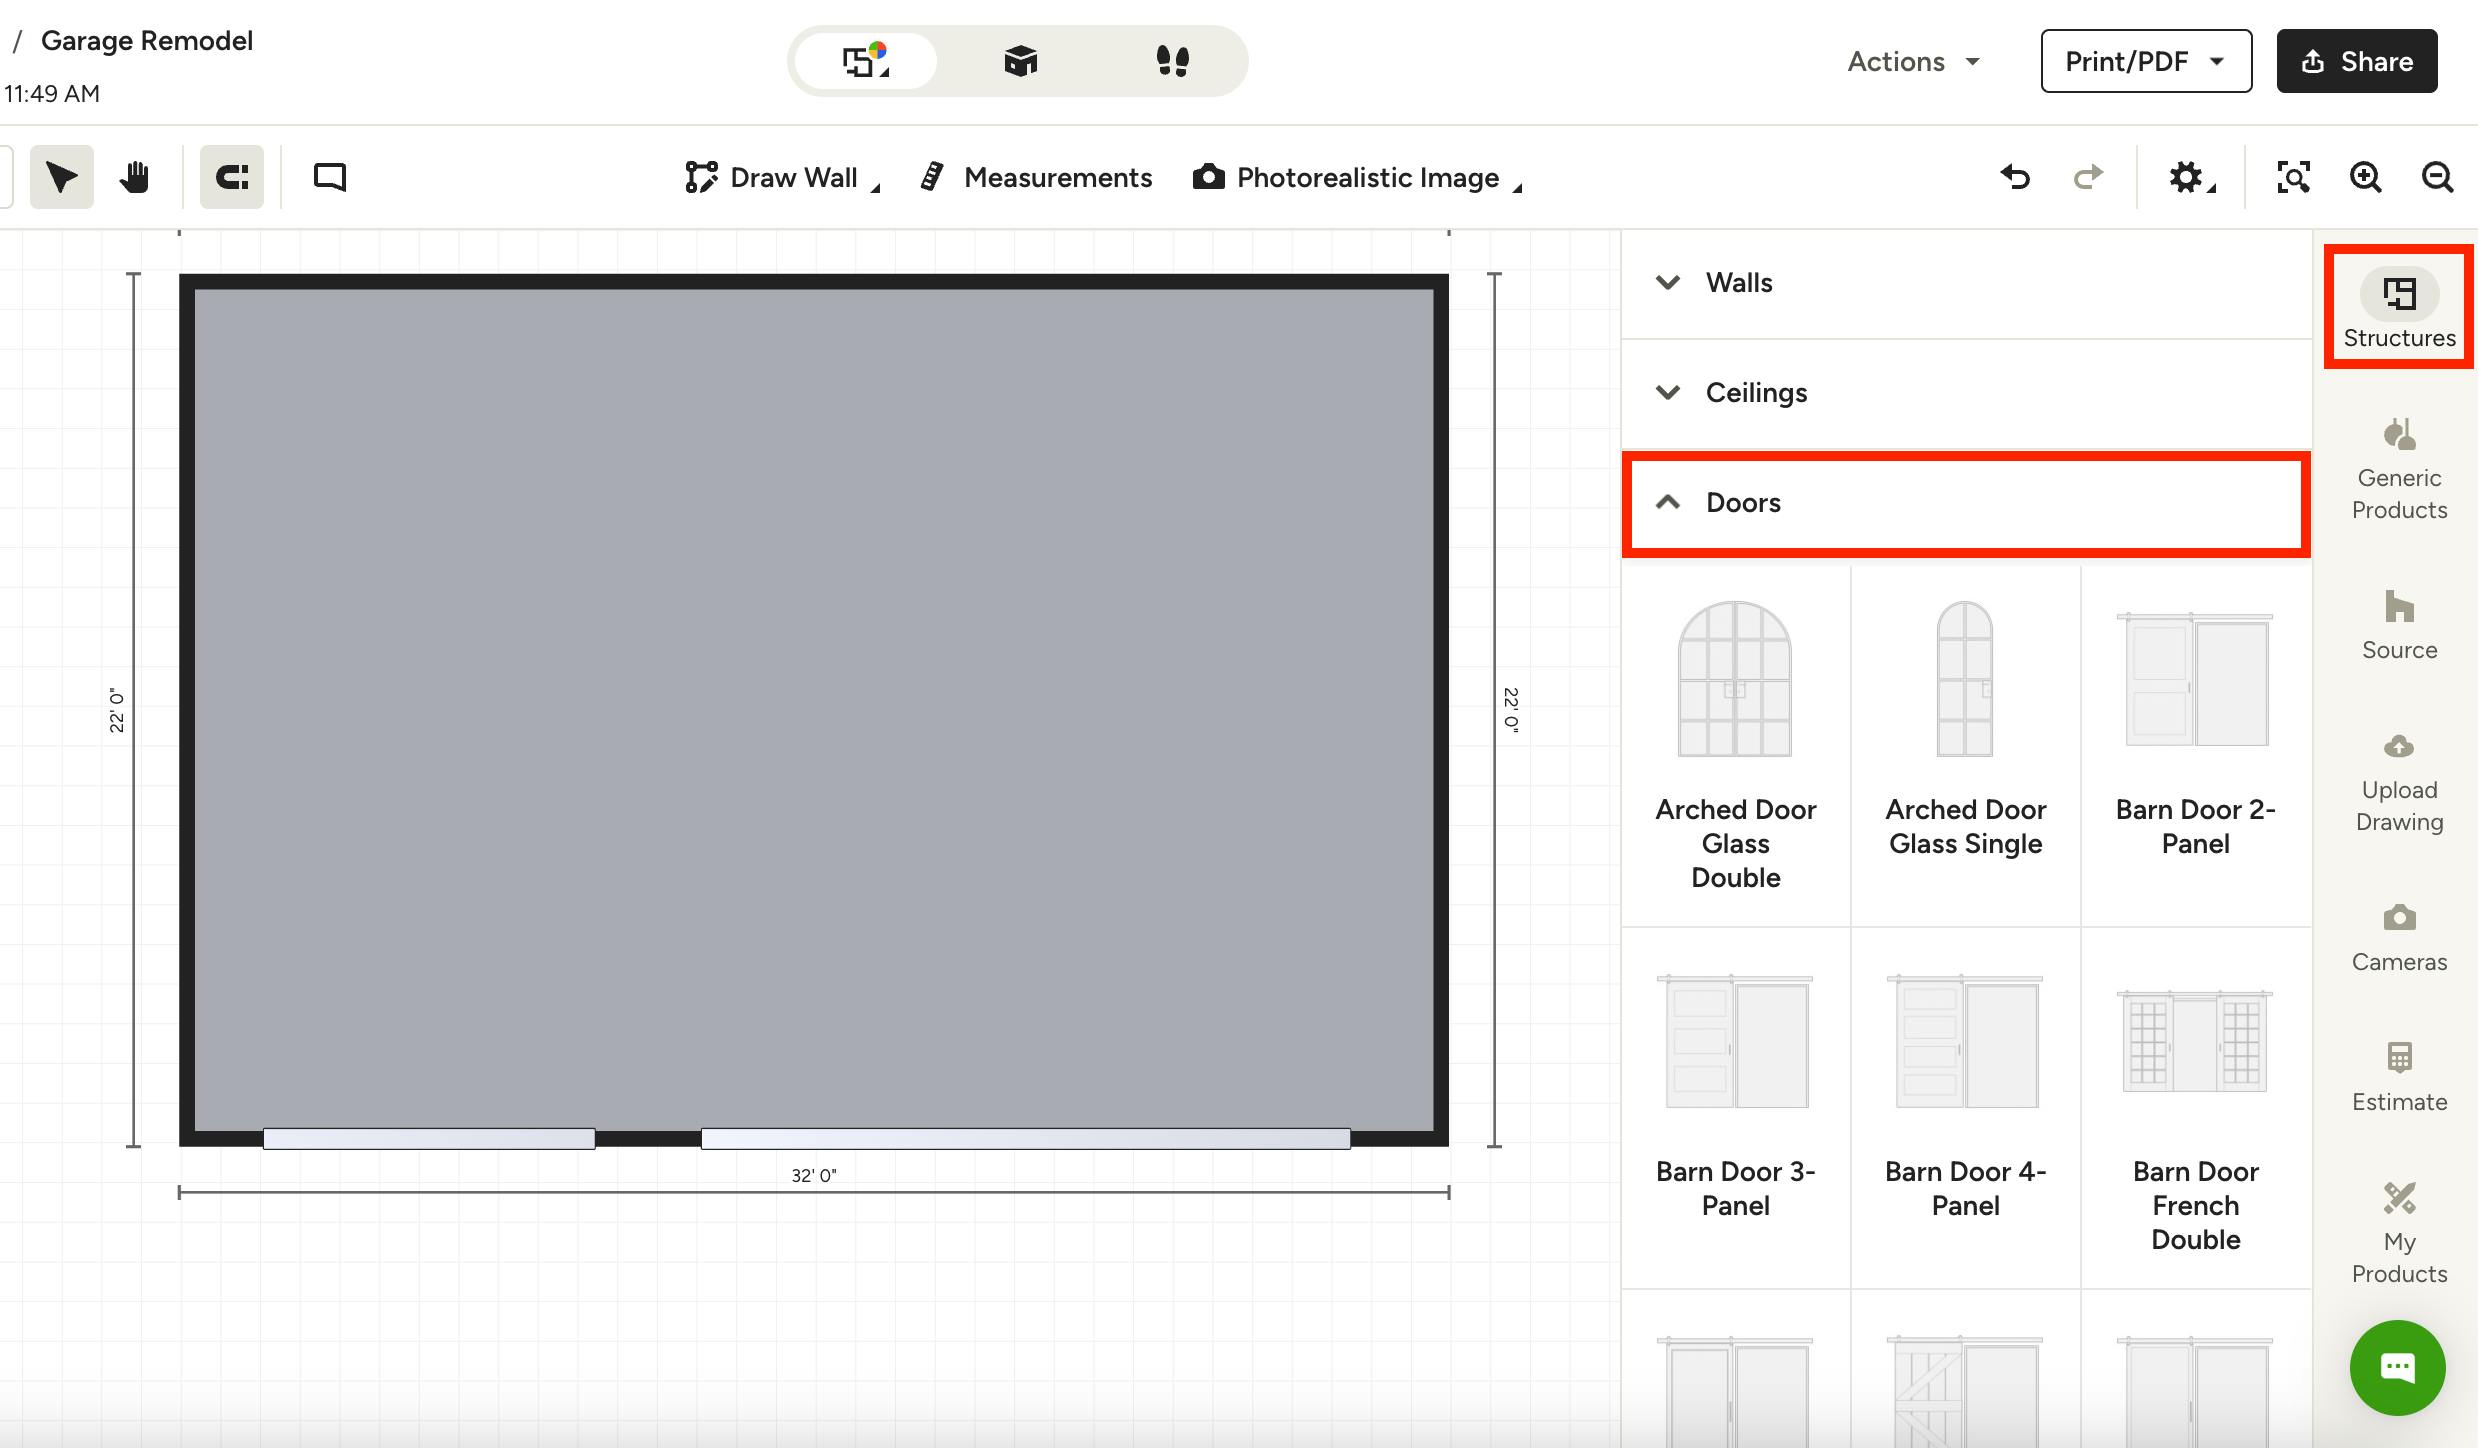Screen dimensions: 2478x1448
Task: Click the 32' 0" width dimension label
Action: pos(814,1175)
